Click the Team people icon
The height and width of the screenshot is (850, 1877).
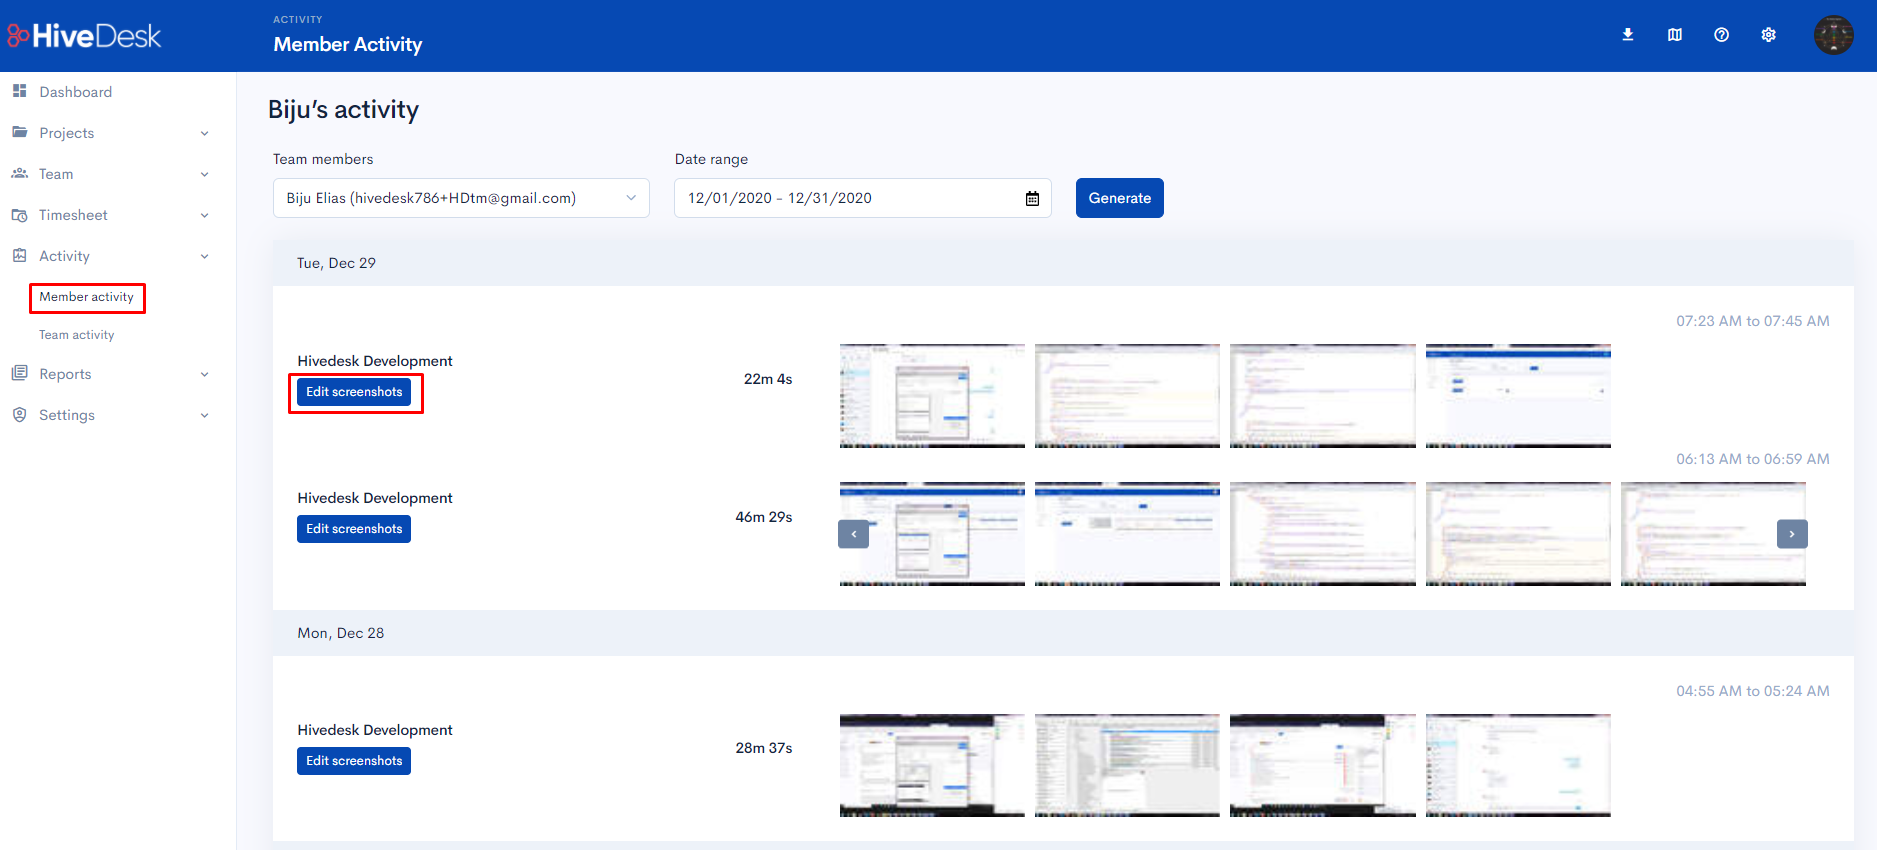tap(19, 173)
